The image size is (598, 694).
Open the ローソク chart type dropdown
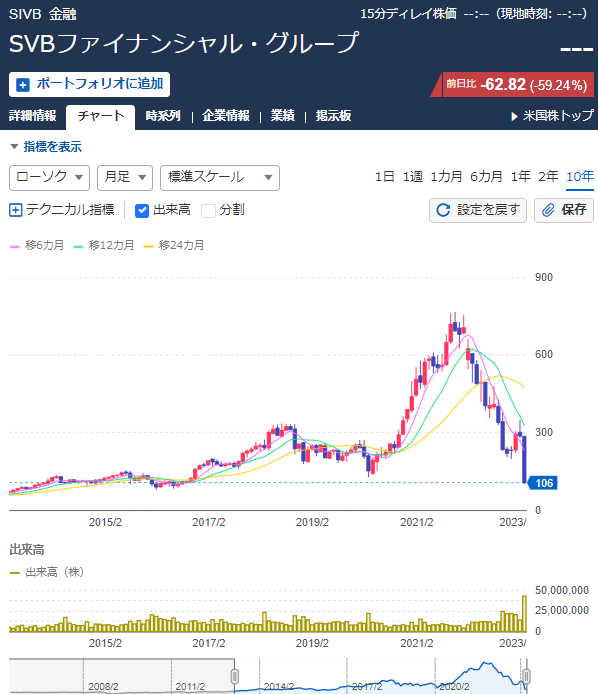pyautogui.click(x=50, y=177)
